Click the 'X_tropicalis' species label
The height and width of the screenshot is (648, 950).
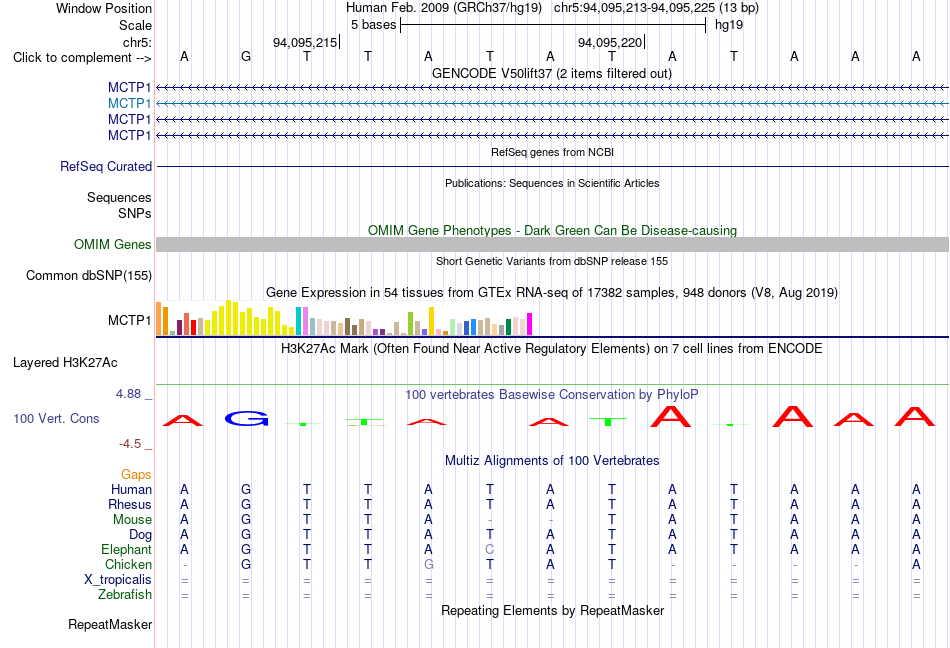tap(118, 580)
